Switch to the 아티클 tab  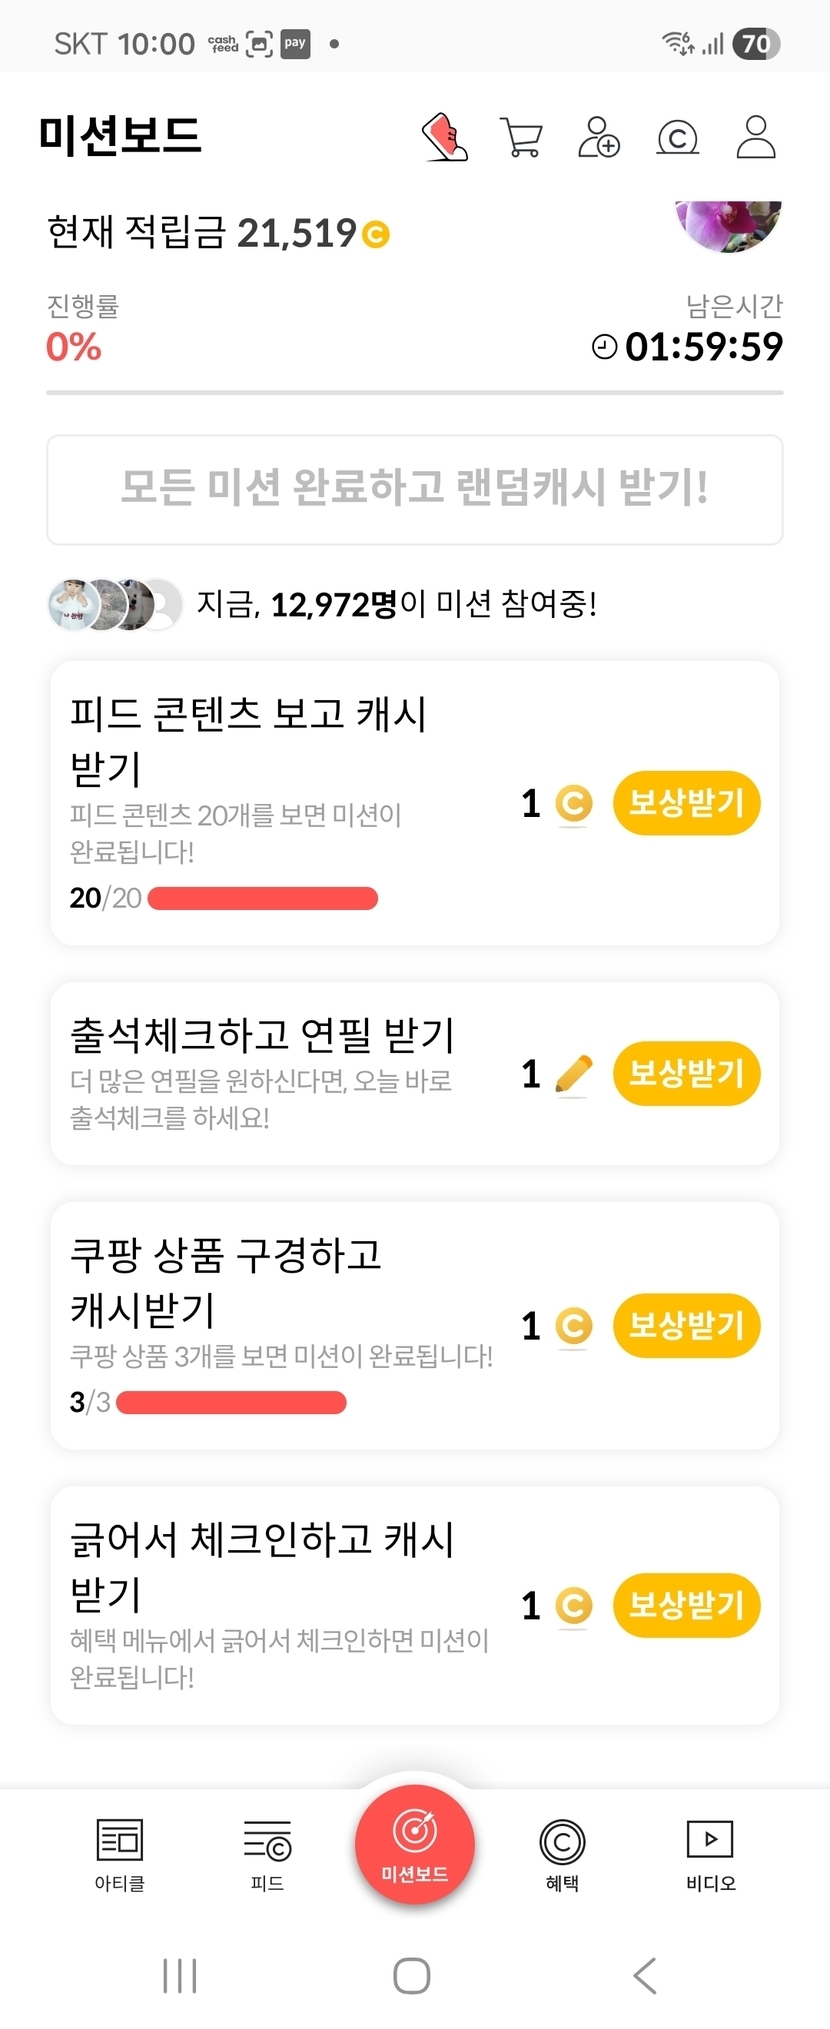(120, 1855)
